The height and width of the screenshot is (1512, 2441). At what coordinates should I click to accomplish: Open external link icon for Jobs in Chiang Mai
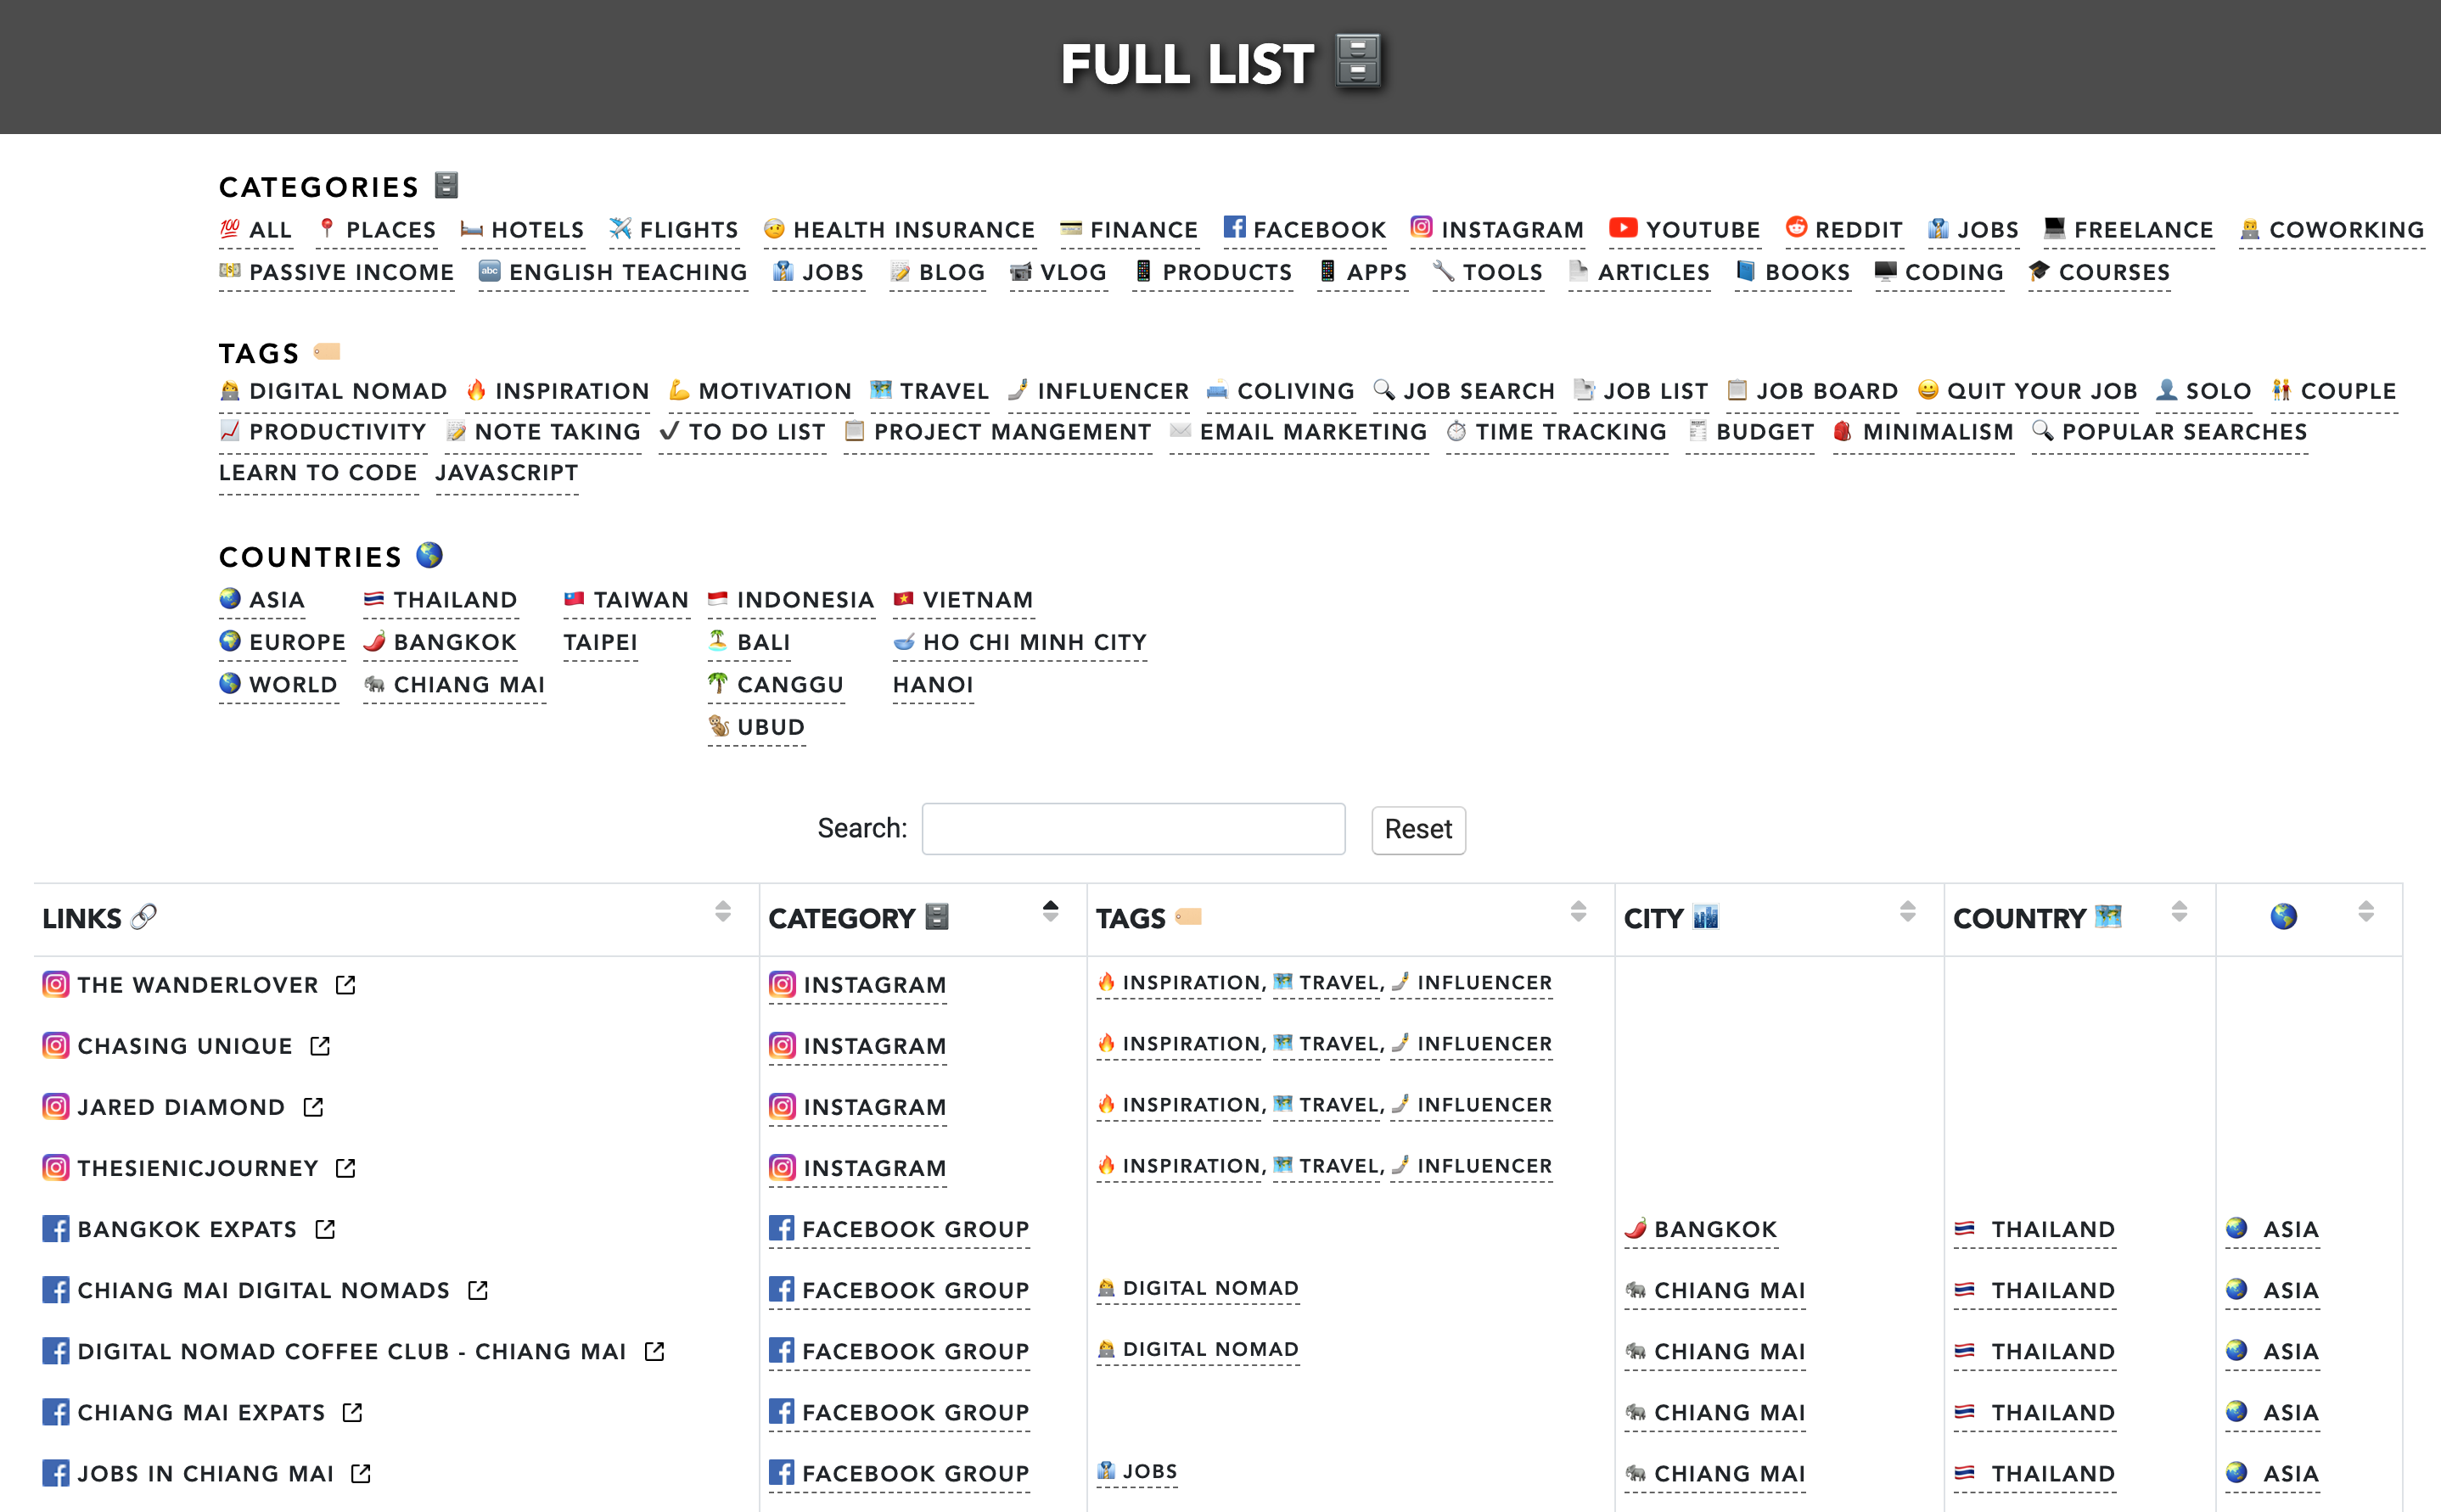[361, 1473]
